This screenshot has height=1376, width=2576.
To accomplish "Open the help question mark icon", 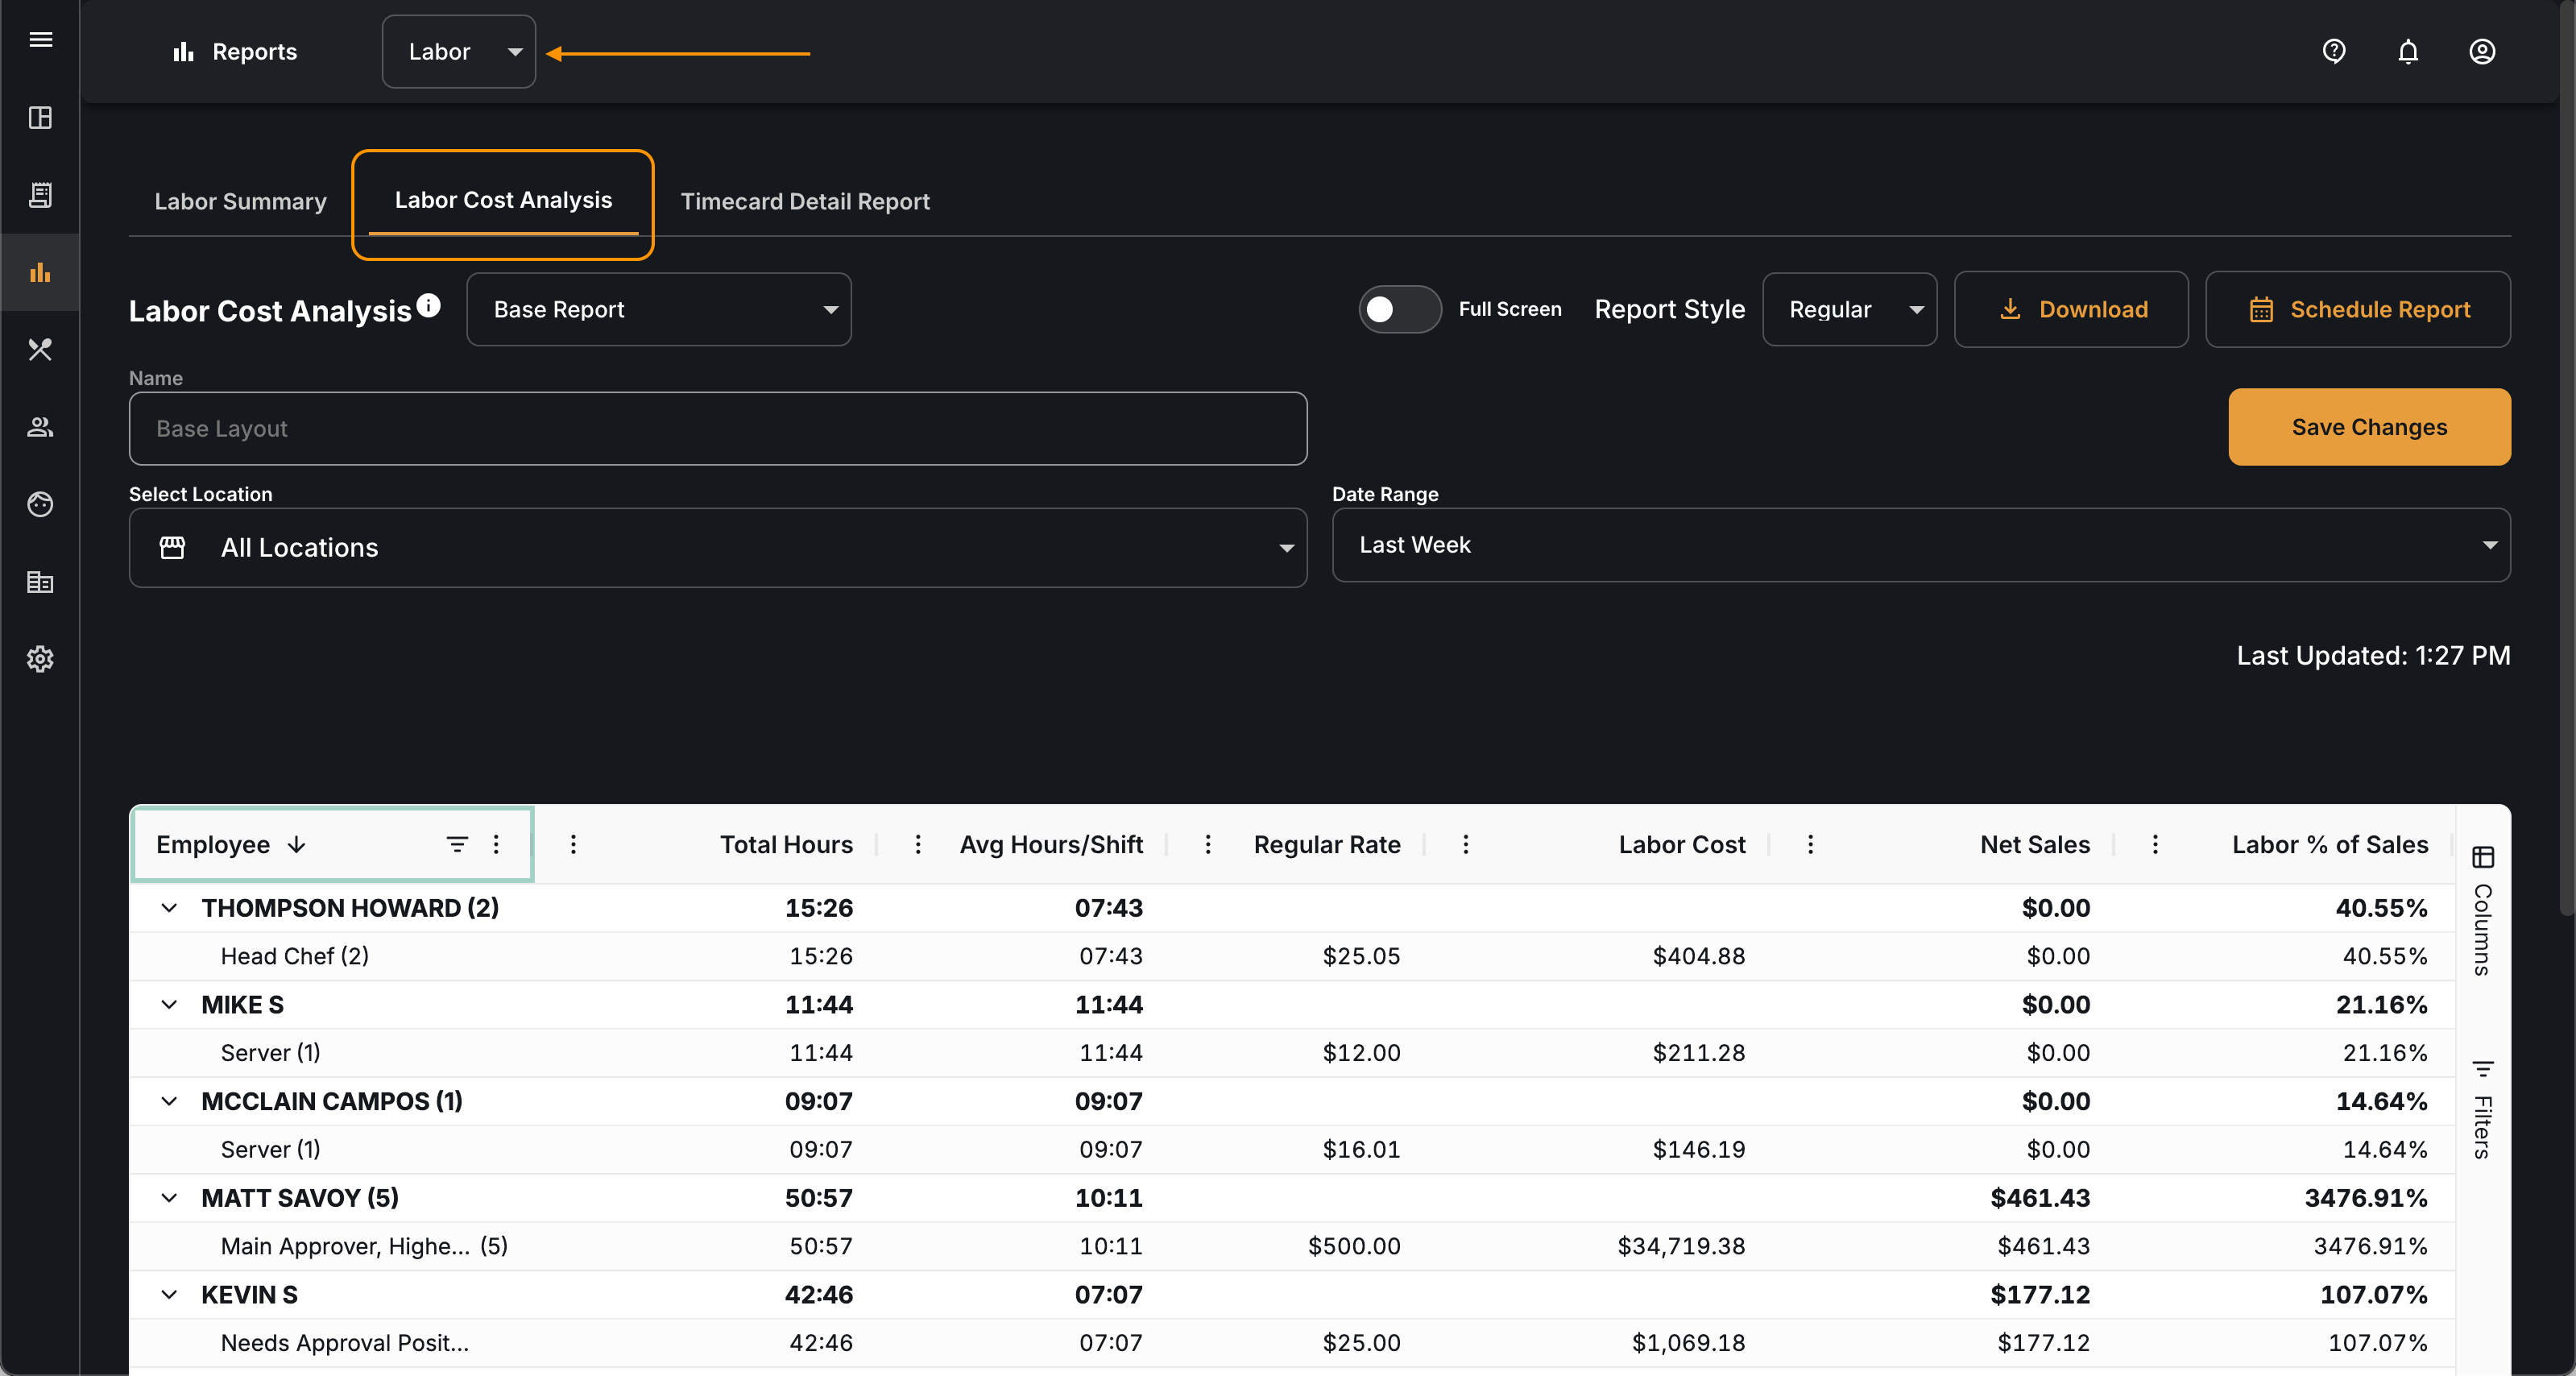I will tap(2333, 51).
